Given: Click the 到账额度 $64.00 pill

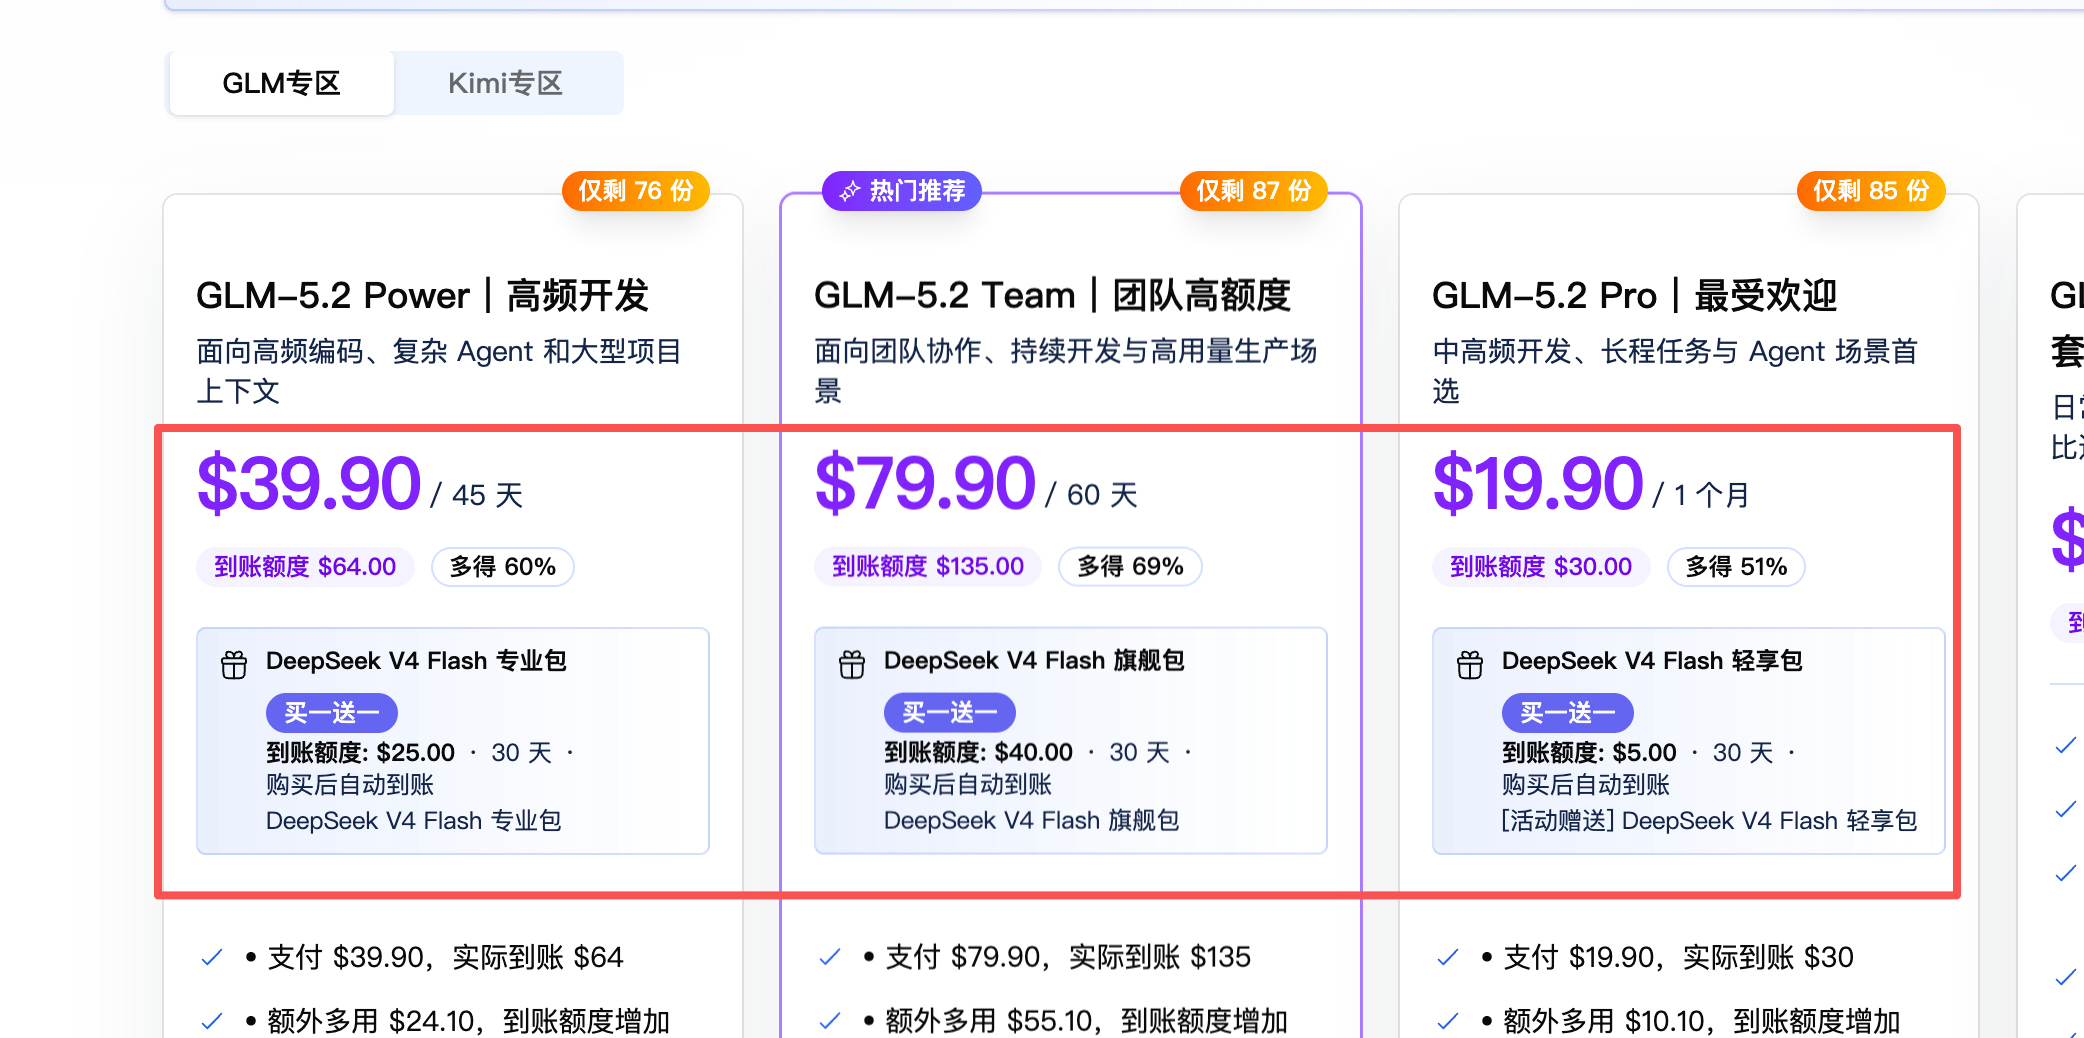Looking at the screenshot, I should click(305, 567).
